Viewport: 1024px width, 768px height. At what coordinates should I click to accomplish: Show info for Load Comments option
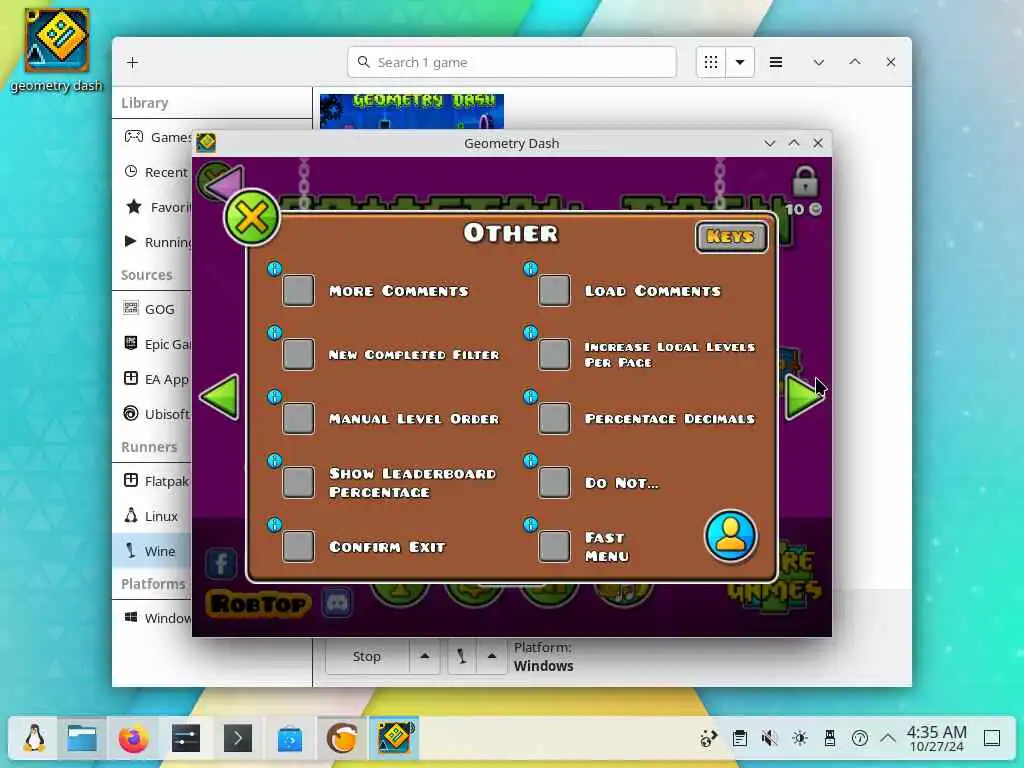[530, 268]
